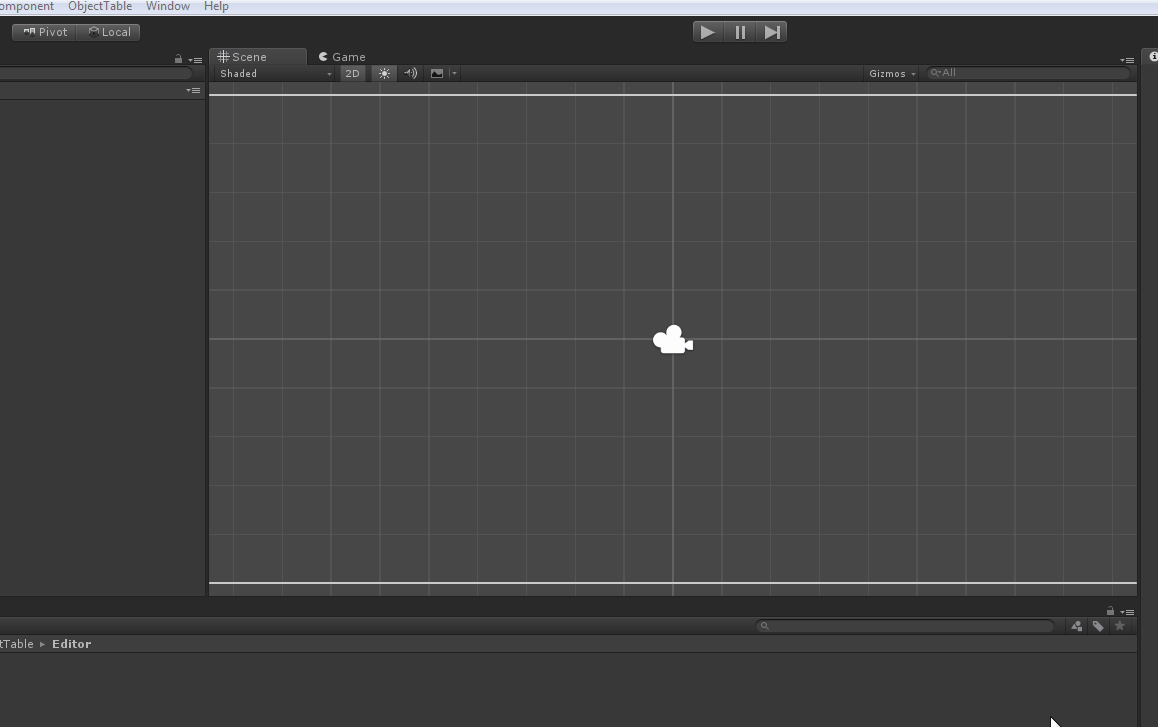Toggle scene effects image icon
1158x727 pixels.
[437, 73]
